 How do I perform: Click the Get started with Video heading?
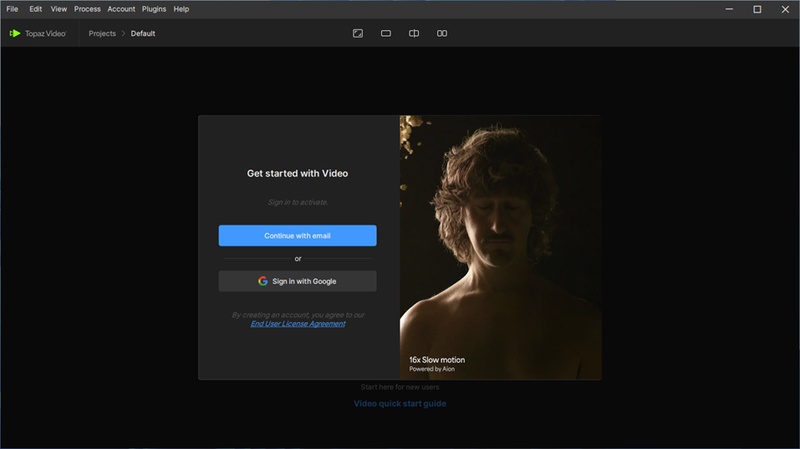297,173
